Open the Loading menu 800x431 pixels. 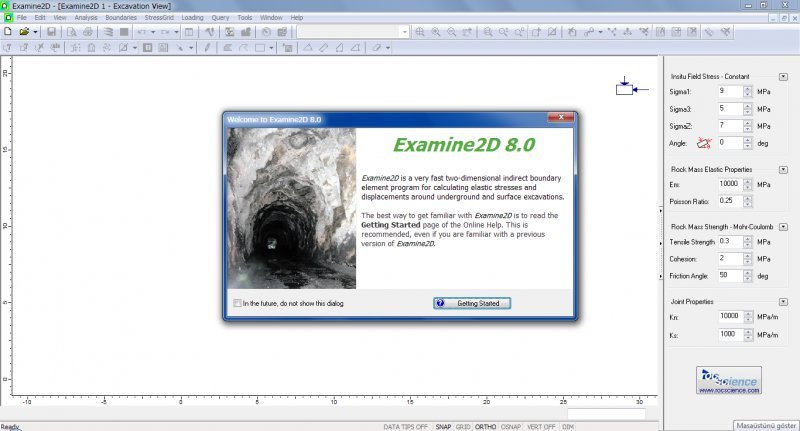coord(192,17)
